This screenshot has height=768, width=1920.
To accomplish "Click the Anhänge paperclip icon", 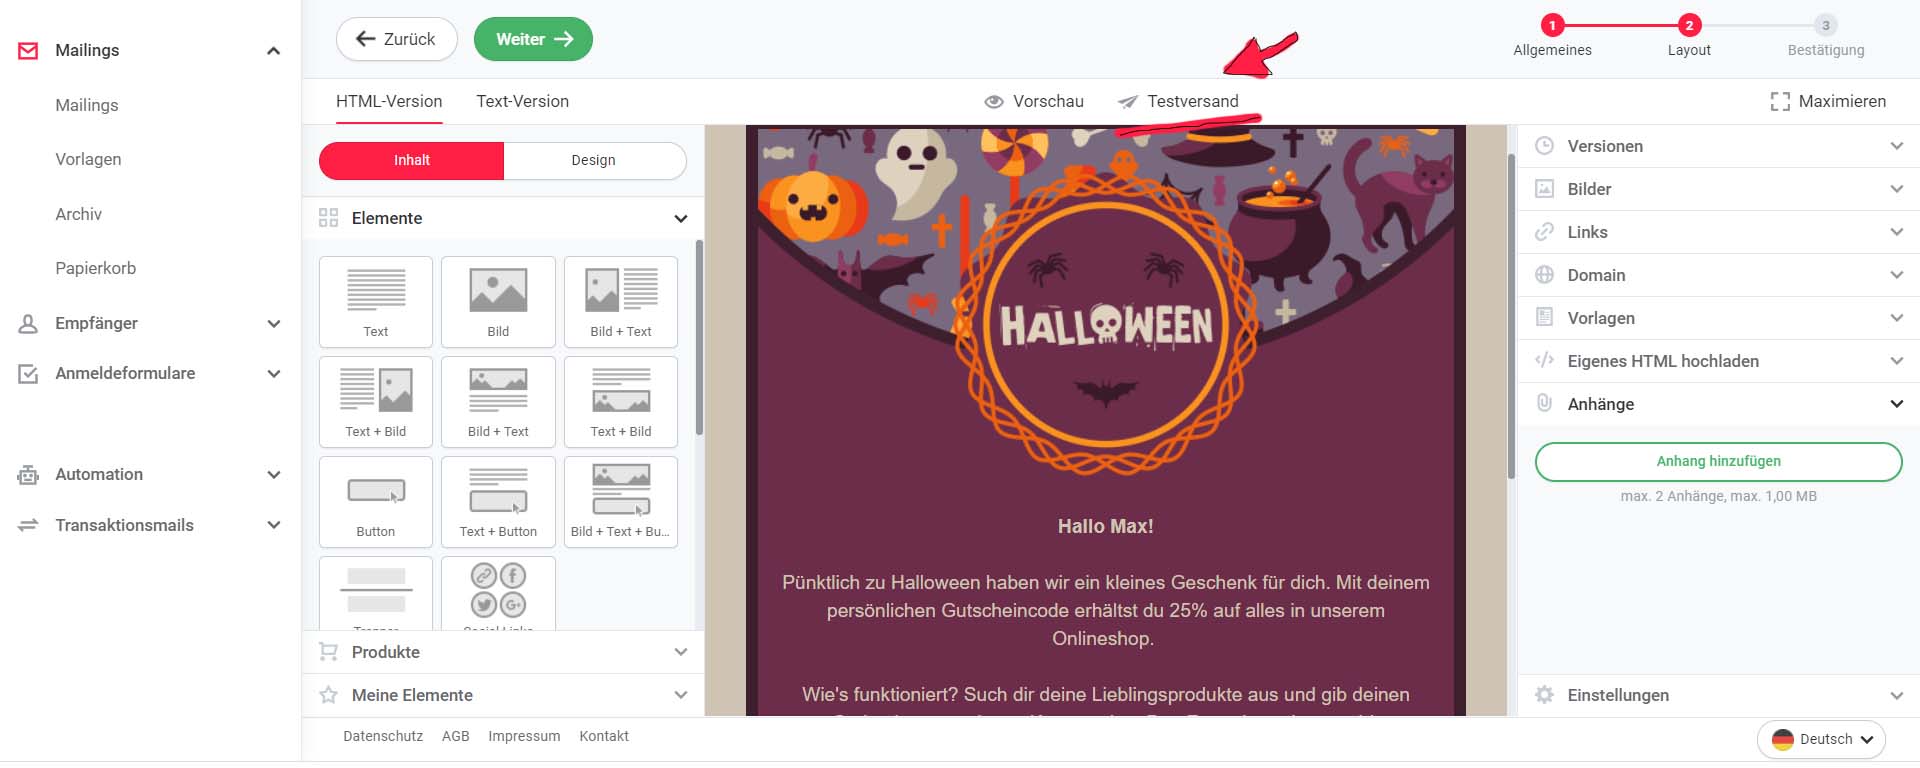I will [x=1544, y=403].
